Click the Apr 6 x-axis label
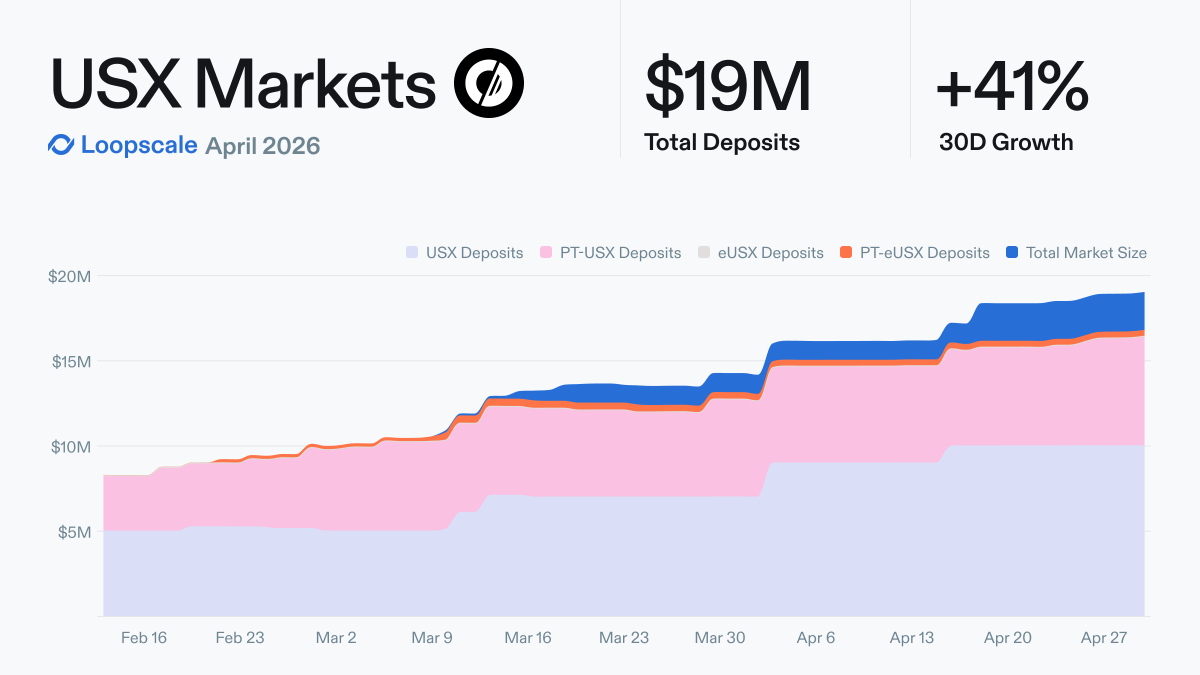Image resolution: width=1200 pixels, height=675 pixels. (x=816, y=637)
